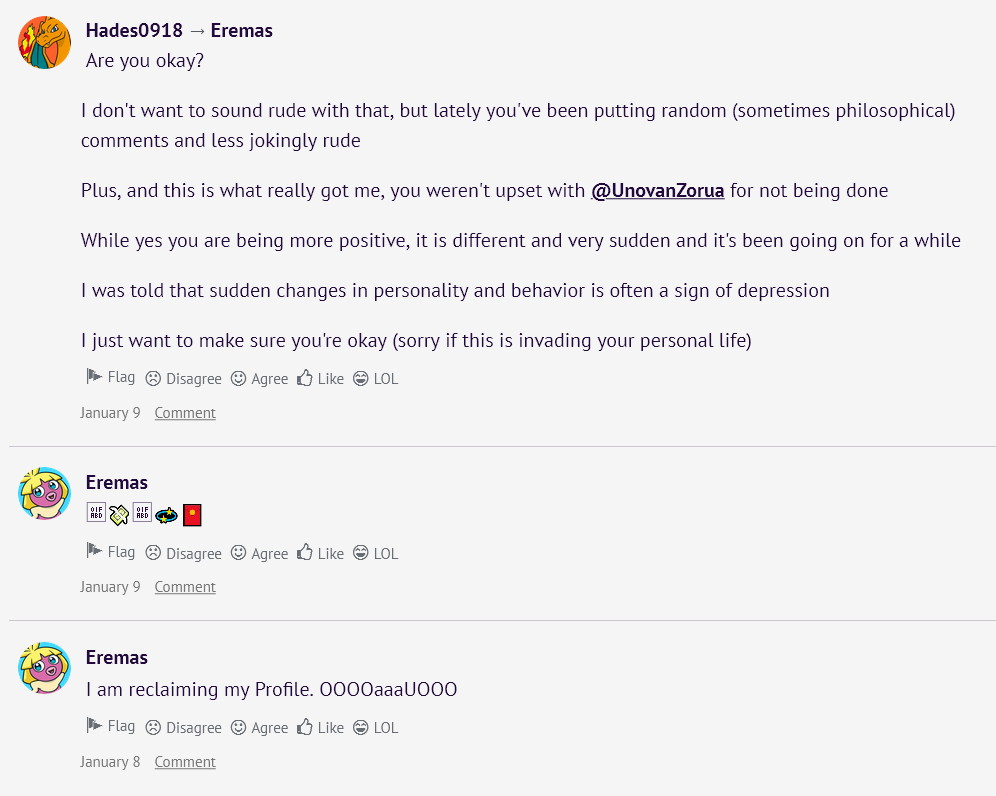Open the @UnovanZorua mention link
The height and width of the screenshot is (796, 996).
(657, 190)
